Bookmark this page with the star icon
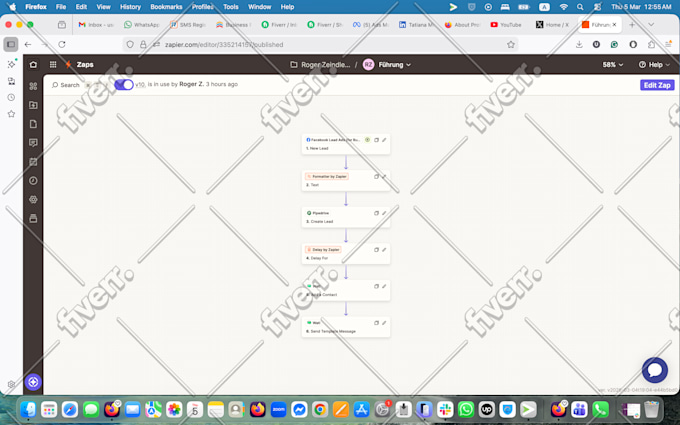Image resolution: width=680 pixels, height=425 pixels. pyautogui.click(x=511, y=45)
